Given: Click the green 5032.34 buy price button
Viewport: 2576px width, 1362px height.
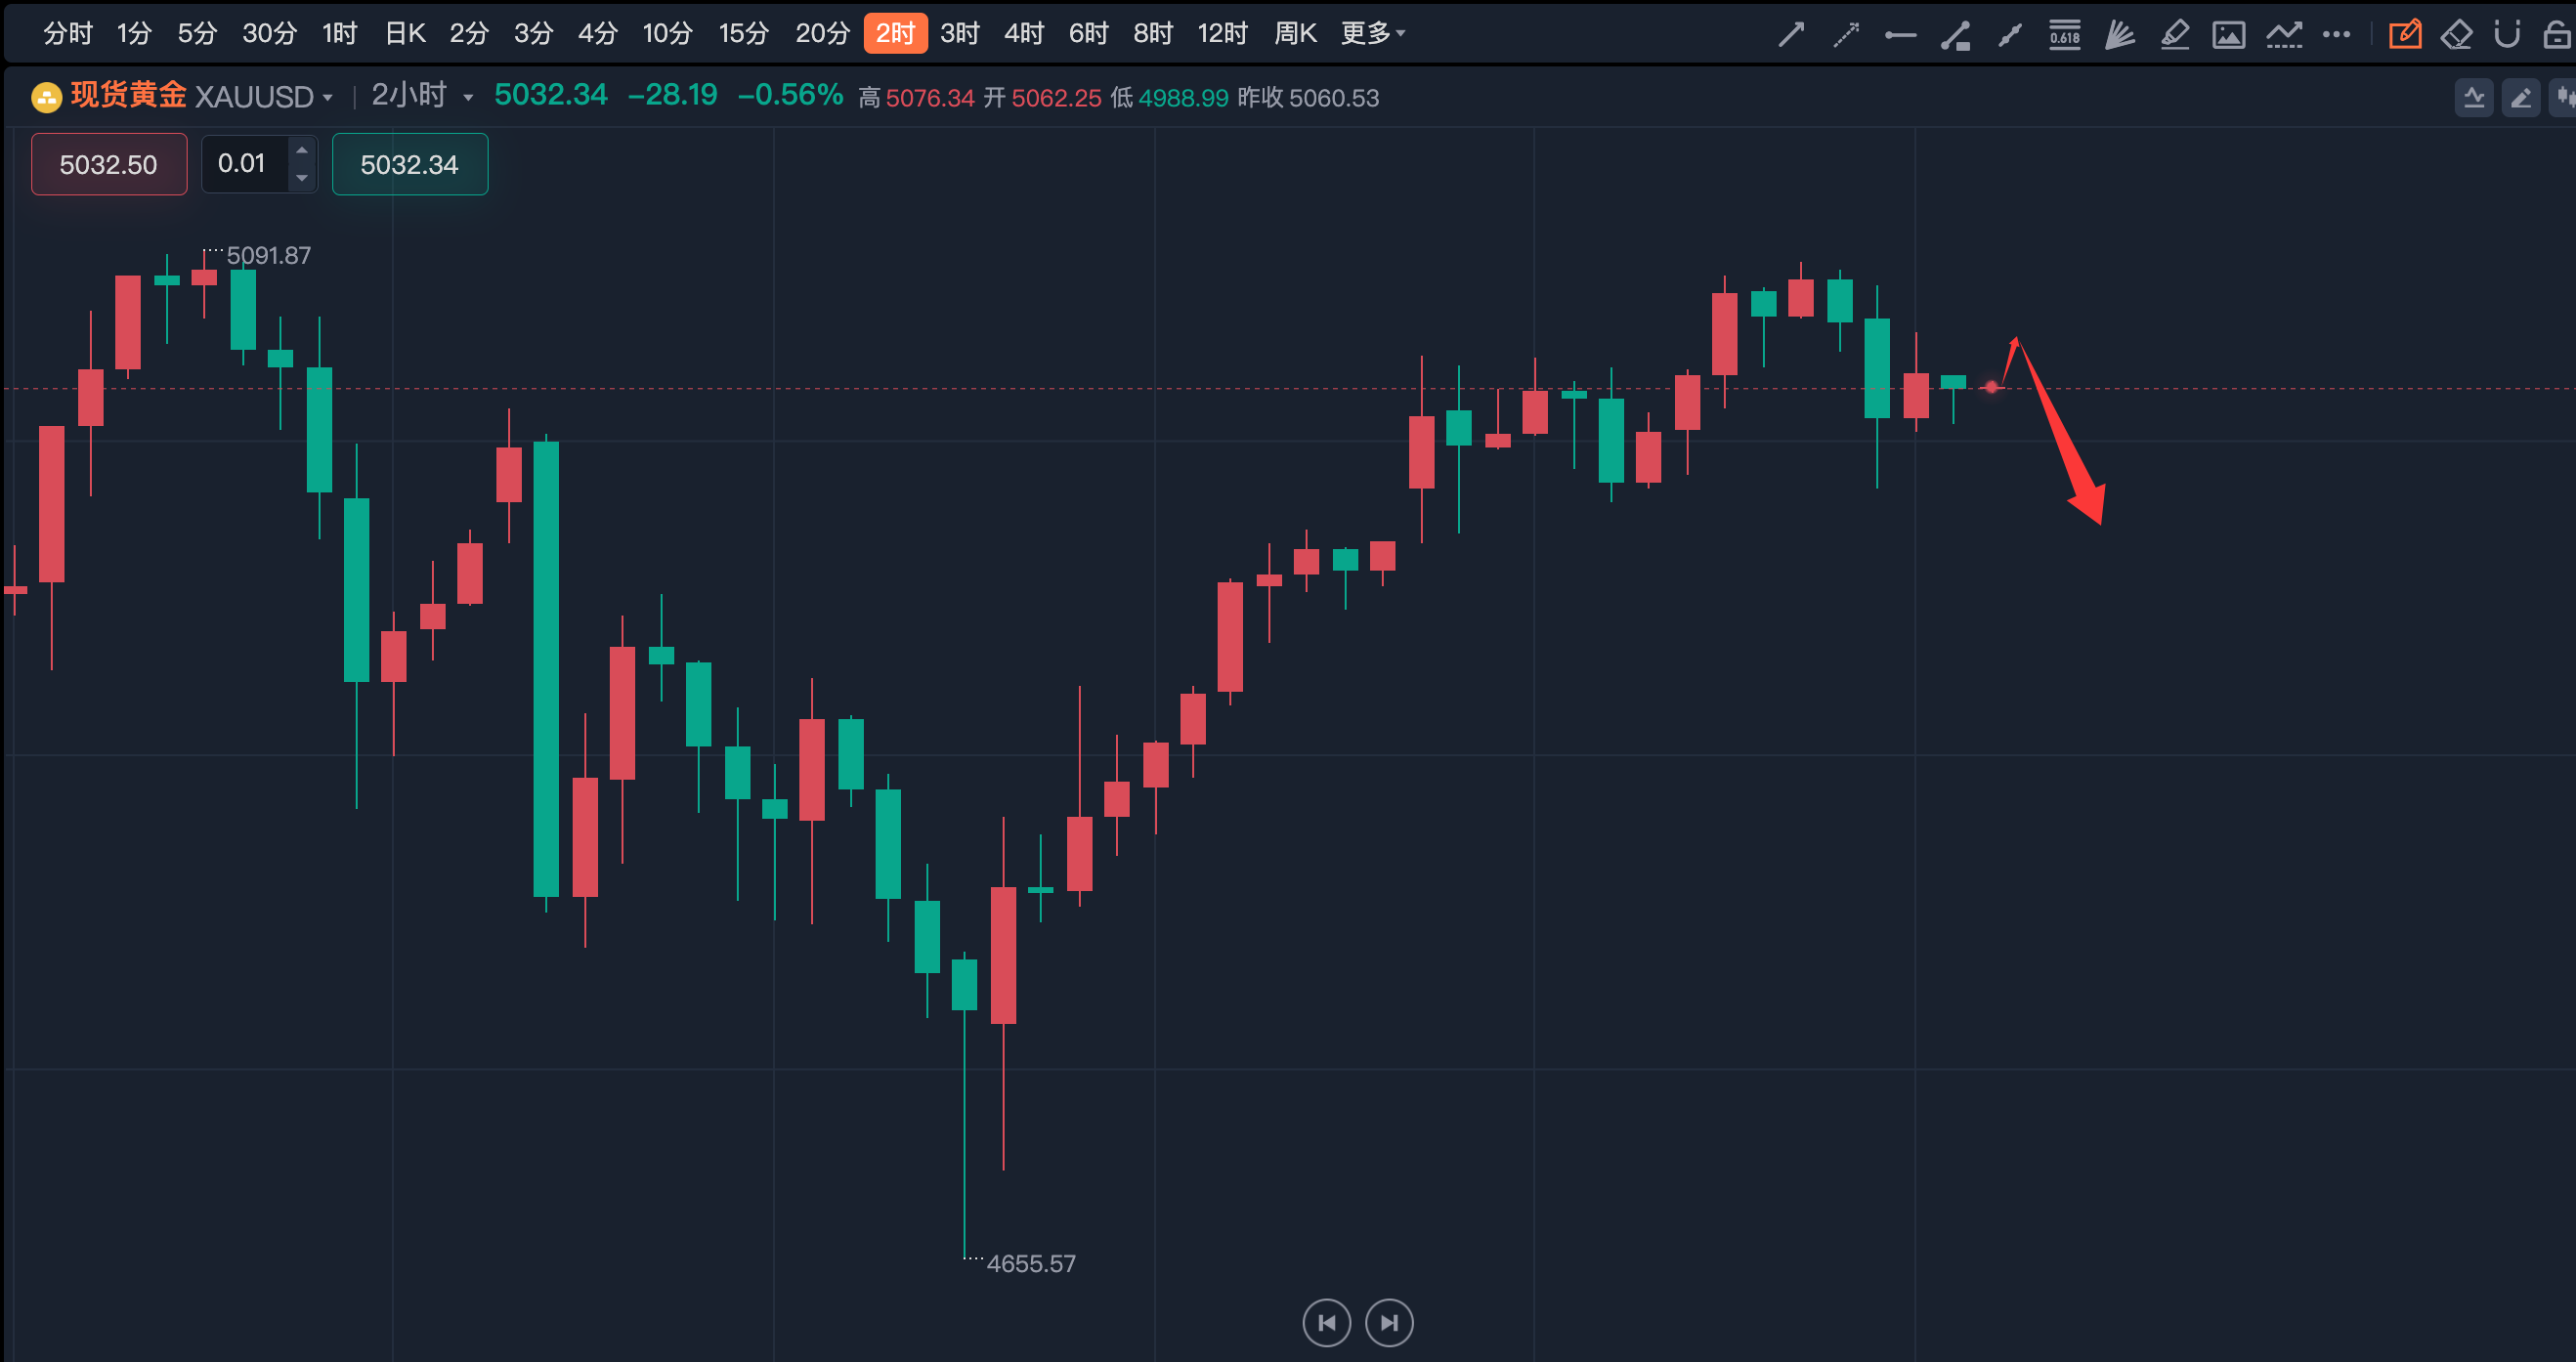Looking at the screenshot, I should [409, 164].
